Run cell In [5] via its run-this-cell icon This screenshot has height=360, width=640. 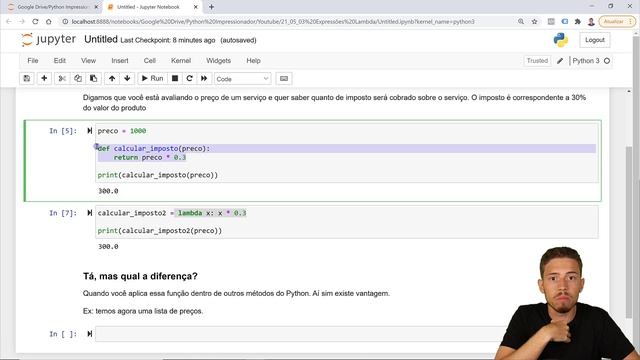89,131
